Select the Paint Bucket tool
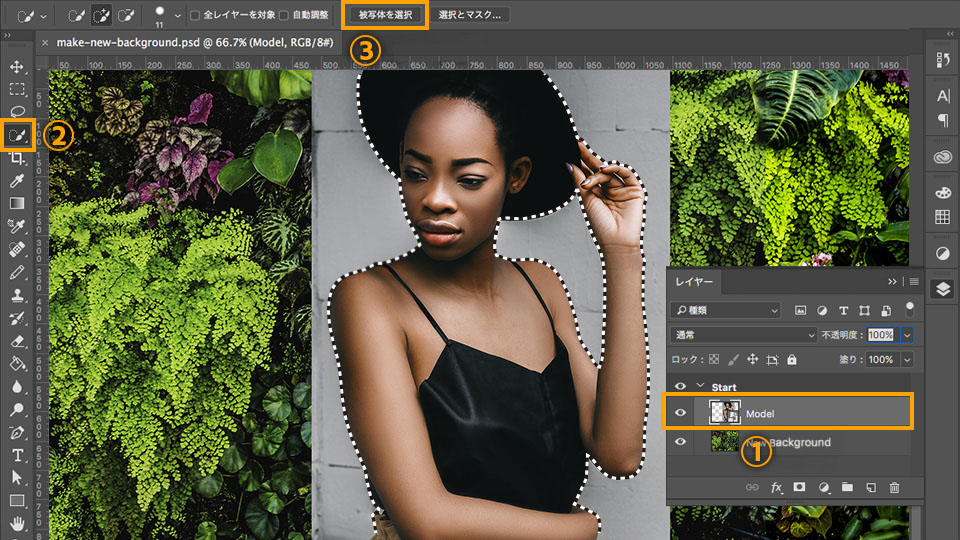Viewport: 960px width, 540px height. (17, 364)
